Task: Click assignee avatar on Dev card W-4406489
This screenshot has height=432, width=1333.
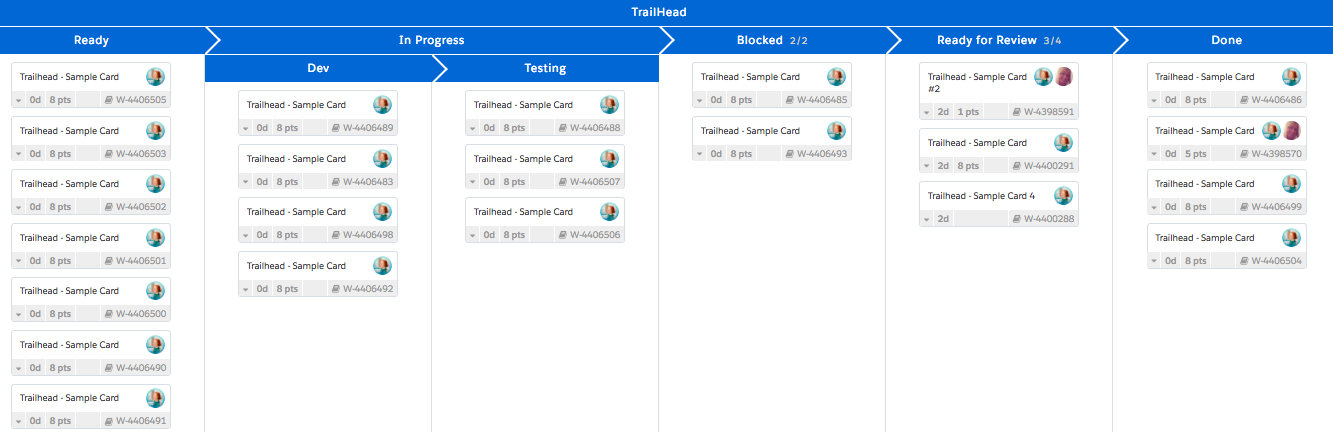Action: pyautogui.click(x=382, y=105)
